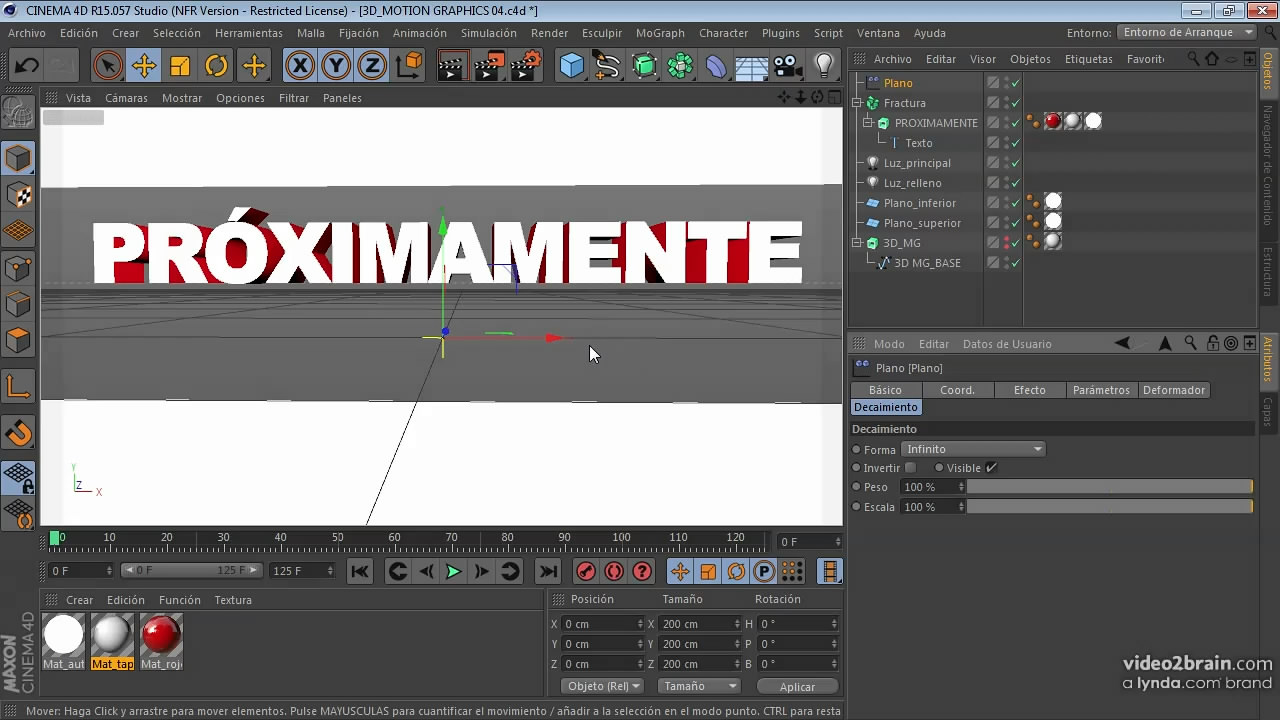The image size is (1280, 720).
Task: Open the Archivo menu
Action: pos(27,33)
